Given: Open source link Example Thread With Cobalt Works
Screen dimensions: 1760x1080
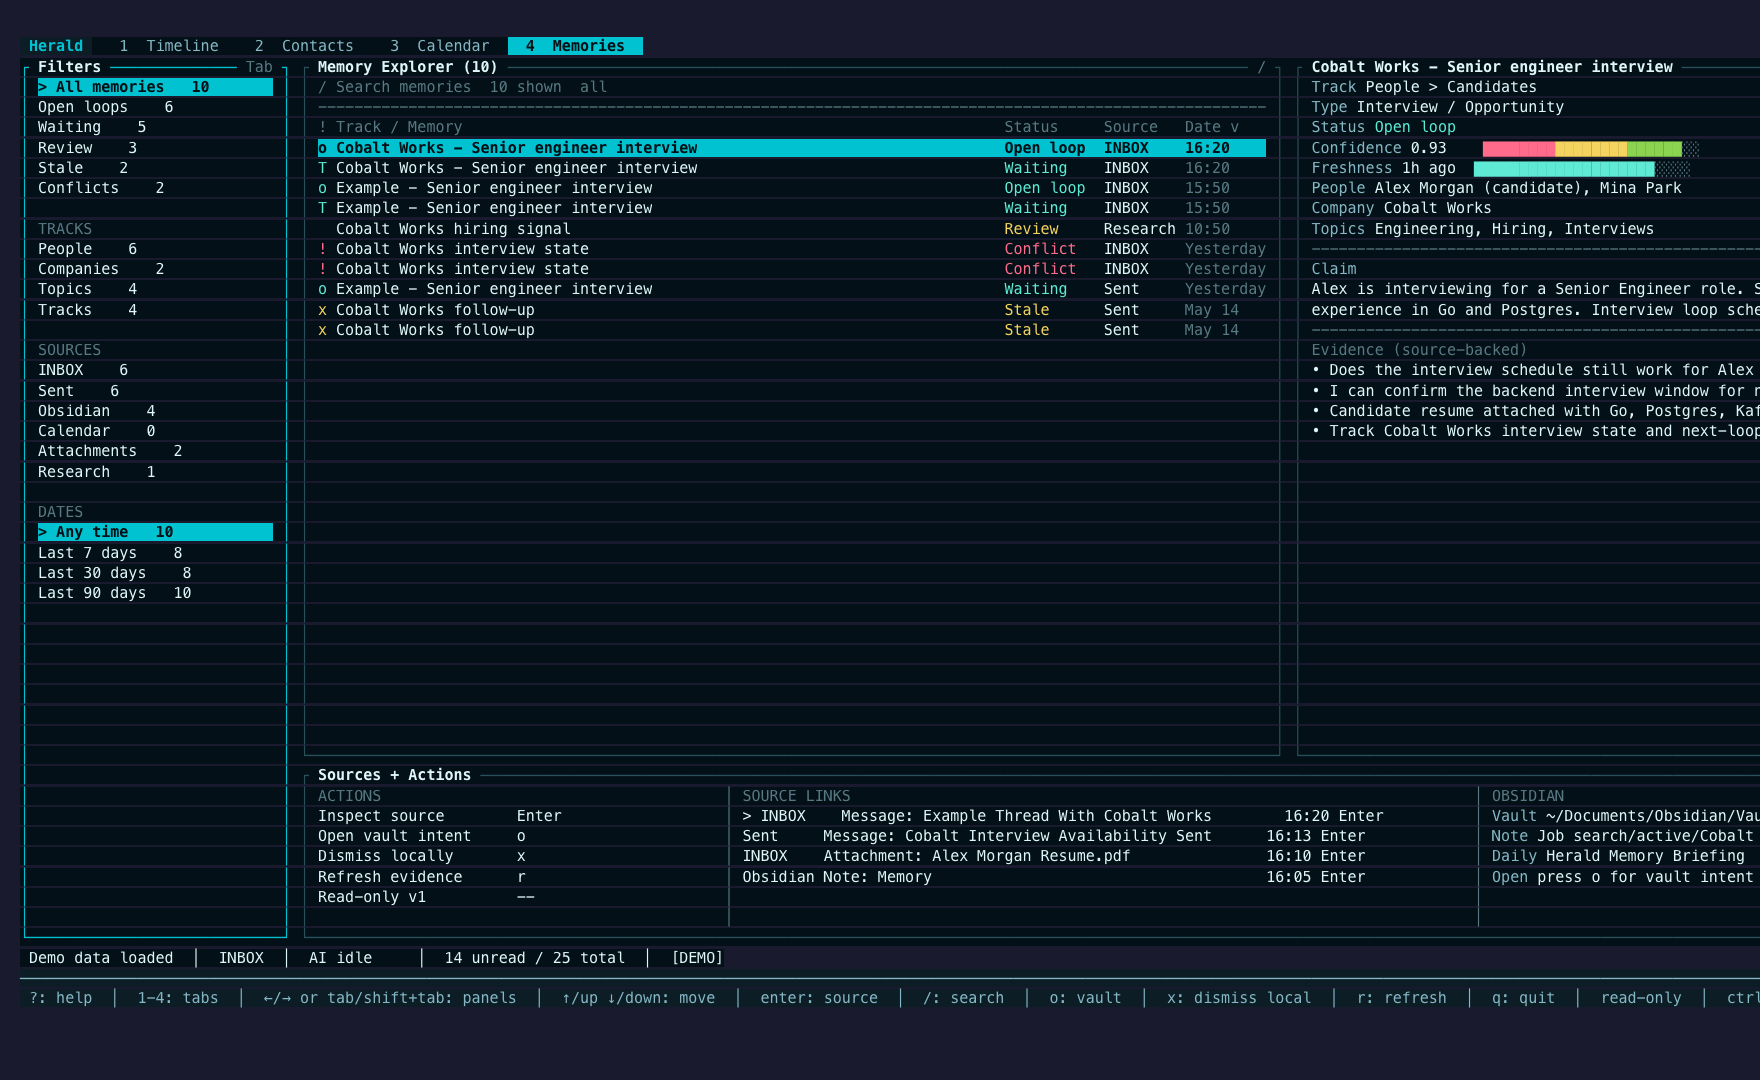Looking at the screenshot, I should (x=1063, y=816).
